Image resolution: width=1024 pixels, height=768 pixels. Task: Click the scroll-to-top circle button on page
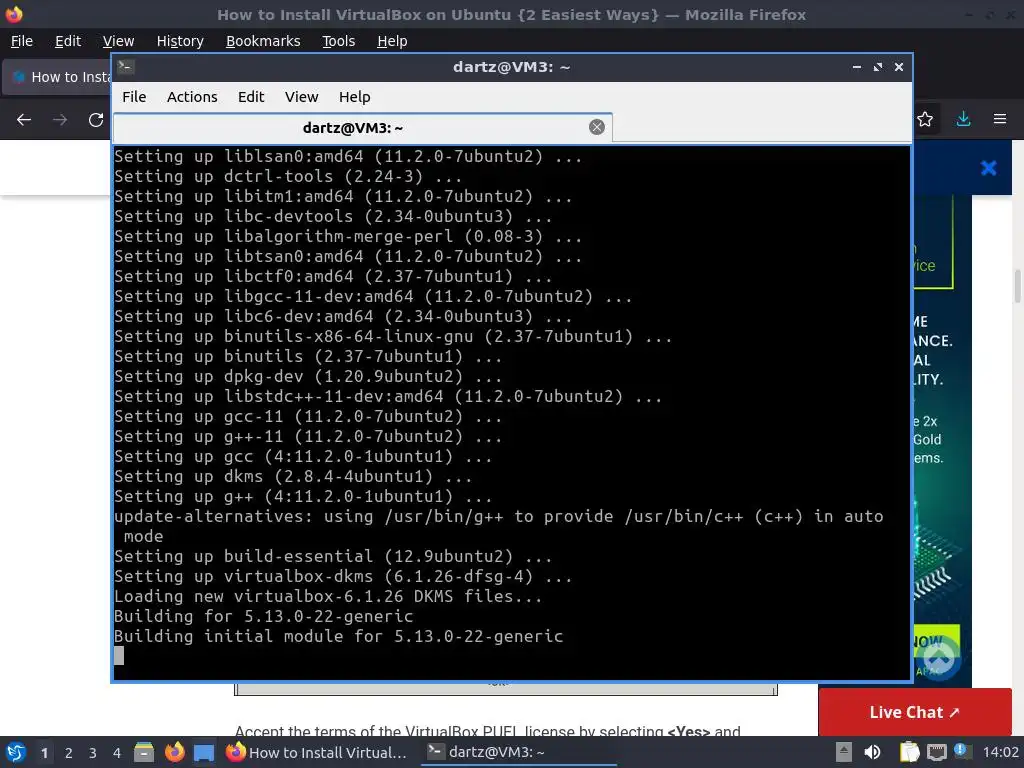pos(938,658)
